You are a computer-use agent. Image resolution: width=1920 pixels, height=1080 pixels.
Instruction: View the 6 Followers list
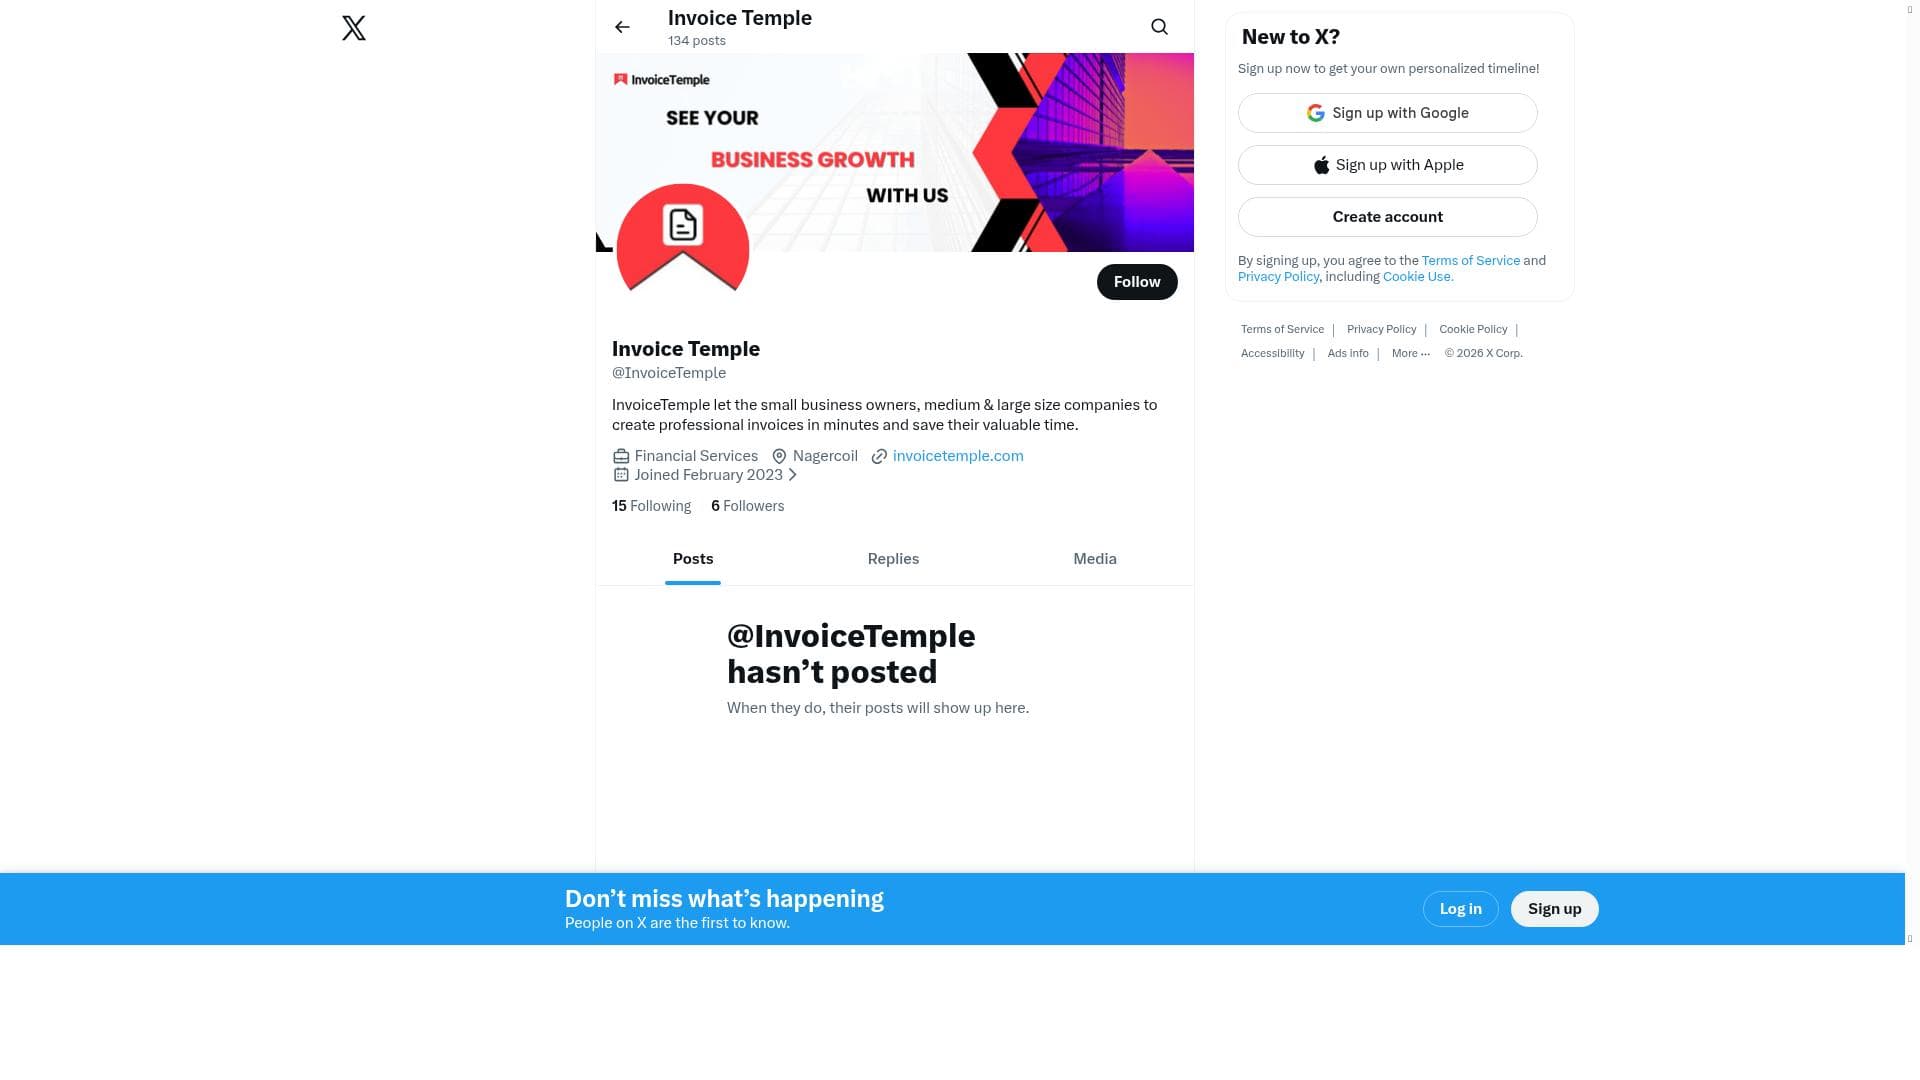(747, 506)
